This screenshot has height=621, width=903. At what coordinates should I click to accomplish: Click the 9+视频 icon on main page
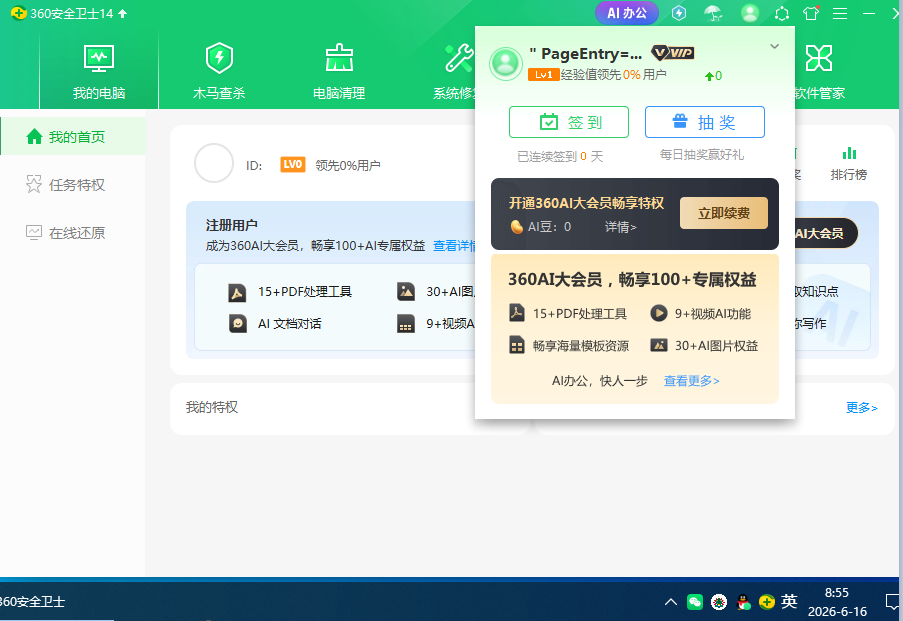click(406, 324)
